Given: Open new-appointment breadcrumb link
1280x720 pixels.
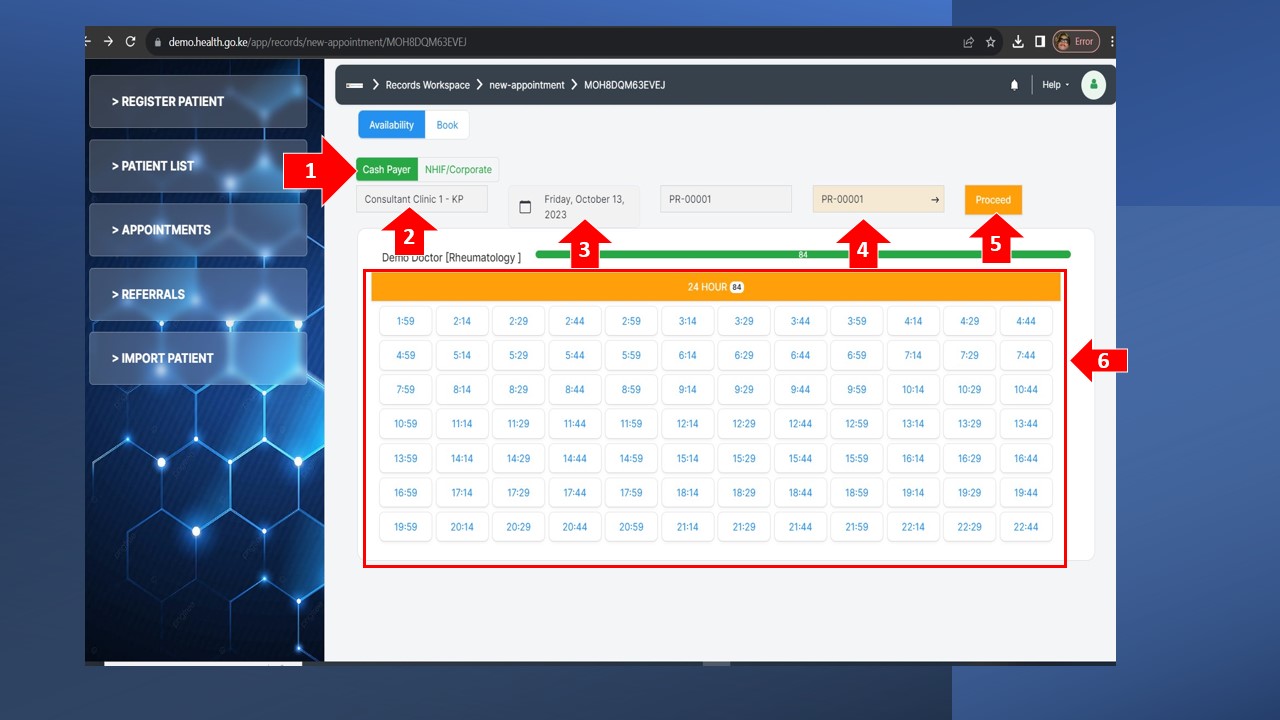Looking at the screenshot, I should [x=527, y=85].
